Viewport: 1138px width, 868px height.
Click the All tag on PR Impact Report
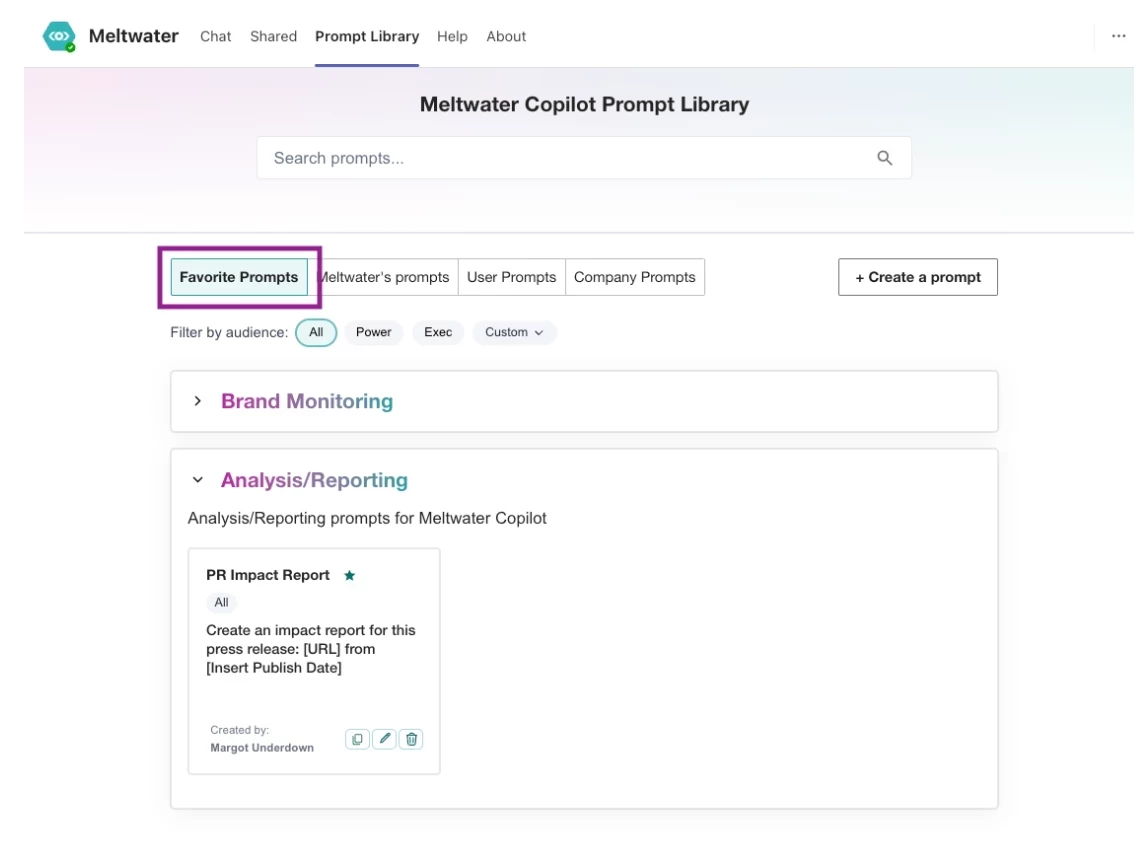pos(221,602)
